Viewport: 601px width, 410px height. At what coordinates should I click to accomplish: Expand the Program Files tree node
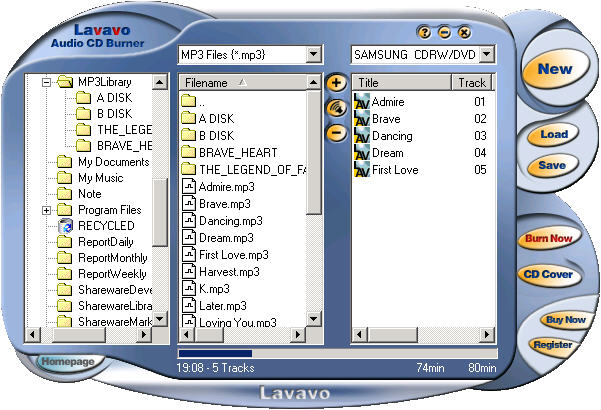pyautogui.click(x=46, y=210)
